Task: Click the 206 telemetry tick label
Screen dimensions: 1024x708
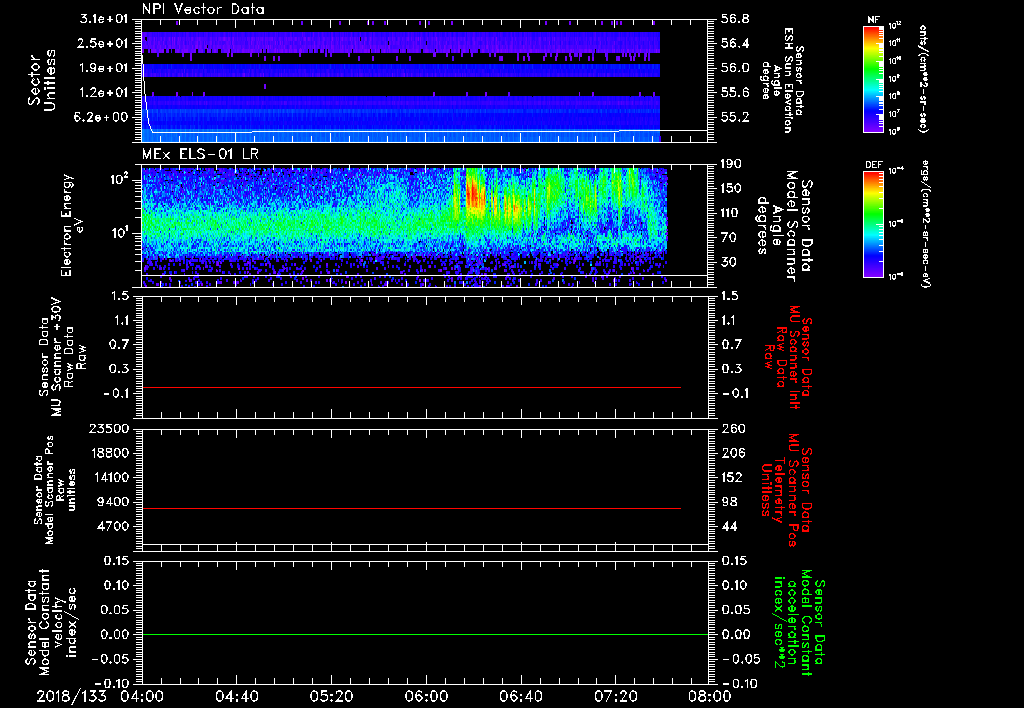Action: coord(732,453)
